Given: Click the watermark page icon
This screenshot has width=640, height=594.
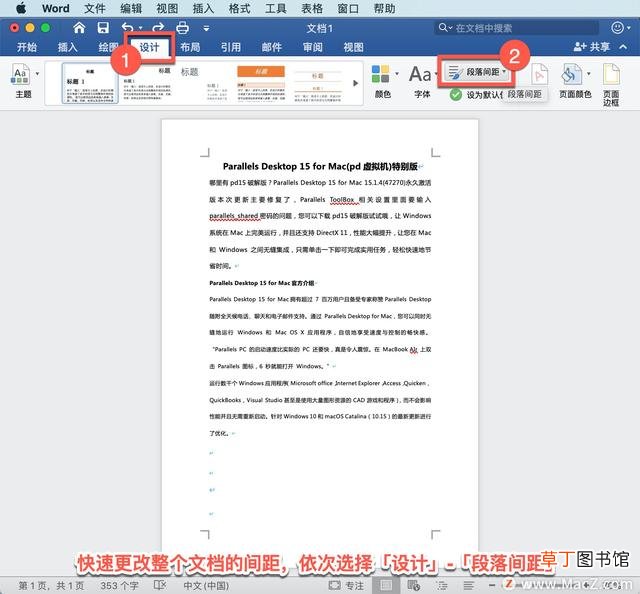Looking at the screenshot, I should pyautogui.click(x=539, y=74).
